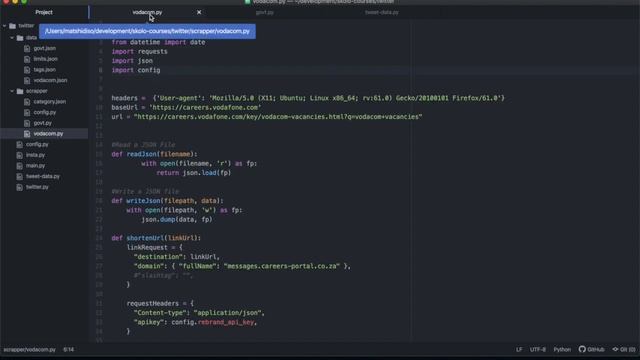Image resolution: width=640 pixels, height=360 pixels.
Task: Open limits.json in the tree
Action: [x=45, y=59]
